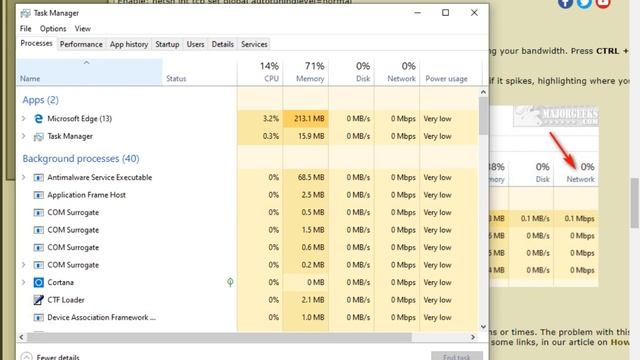Click the YouTube icon on the webpage
This screenshot has width=640, height=360.
point(603,3)
